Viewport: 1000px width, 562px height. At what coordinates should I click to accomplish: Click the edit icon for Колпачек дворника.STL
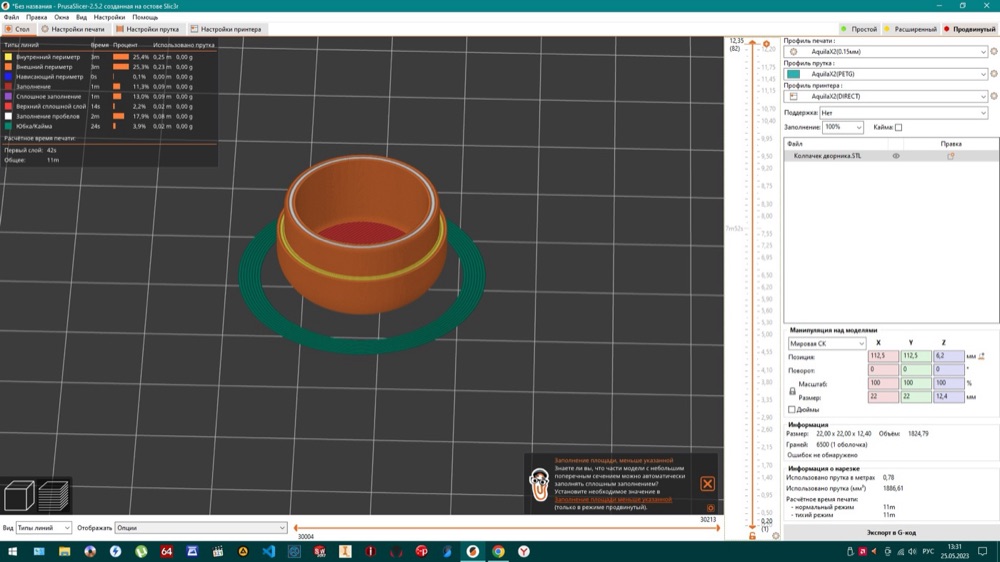click(x=951, y=156)
